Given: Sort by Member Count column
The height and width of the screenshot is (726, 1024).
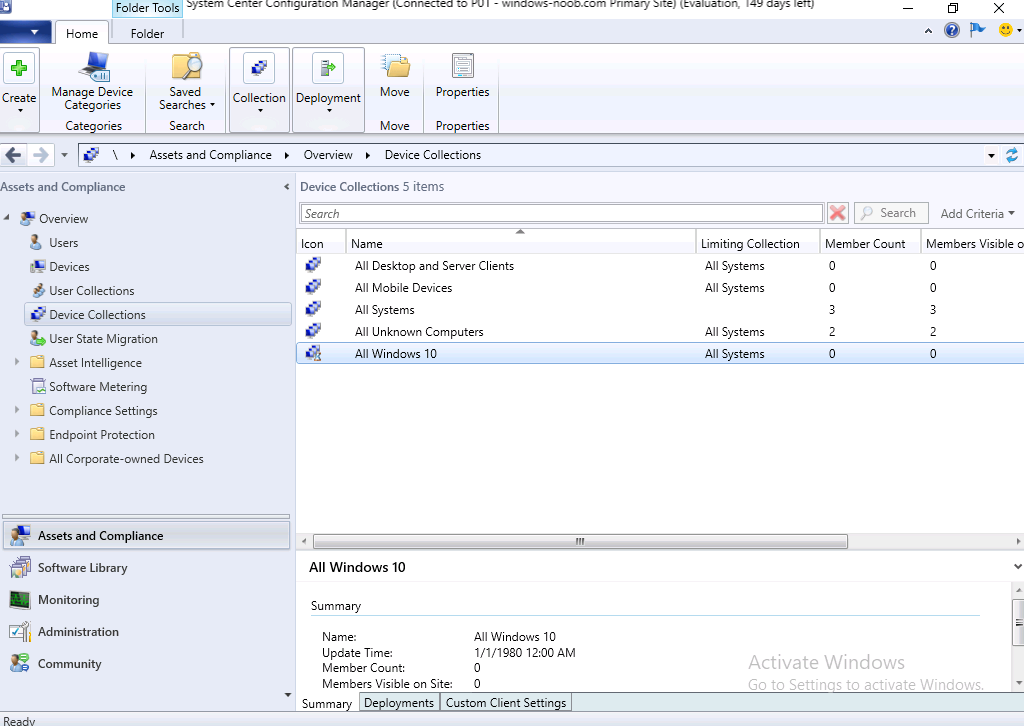Looking at the screenshot, I should pyautogui.click(x=870, y=243).
